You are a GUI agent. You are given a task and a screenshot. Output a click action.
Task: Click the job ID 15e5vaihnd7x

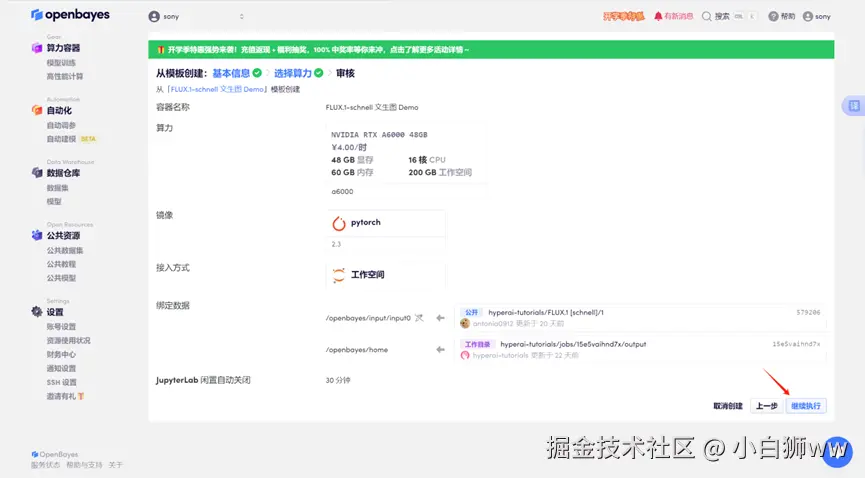[x=796, y=344]
